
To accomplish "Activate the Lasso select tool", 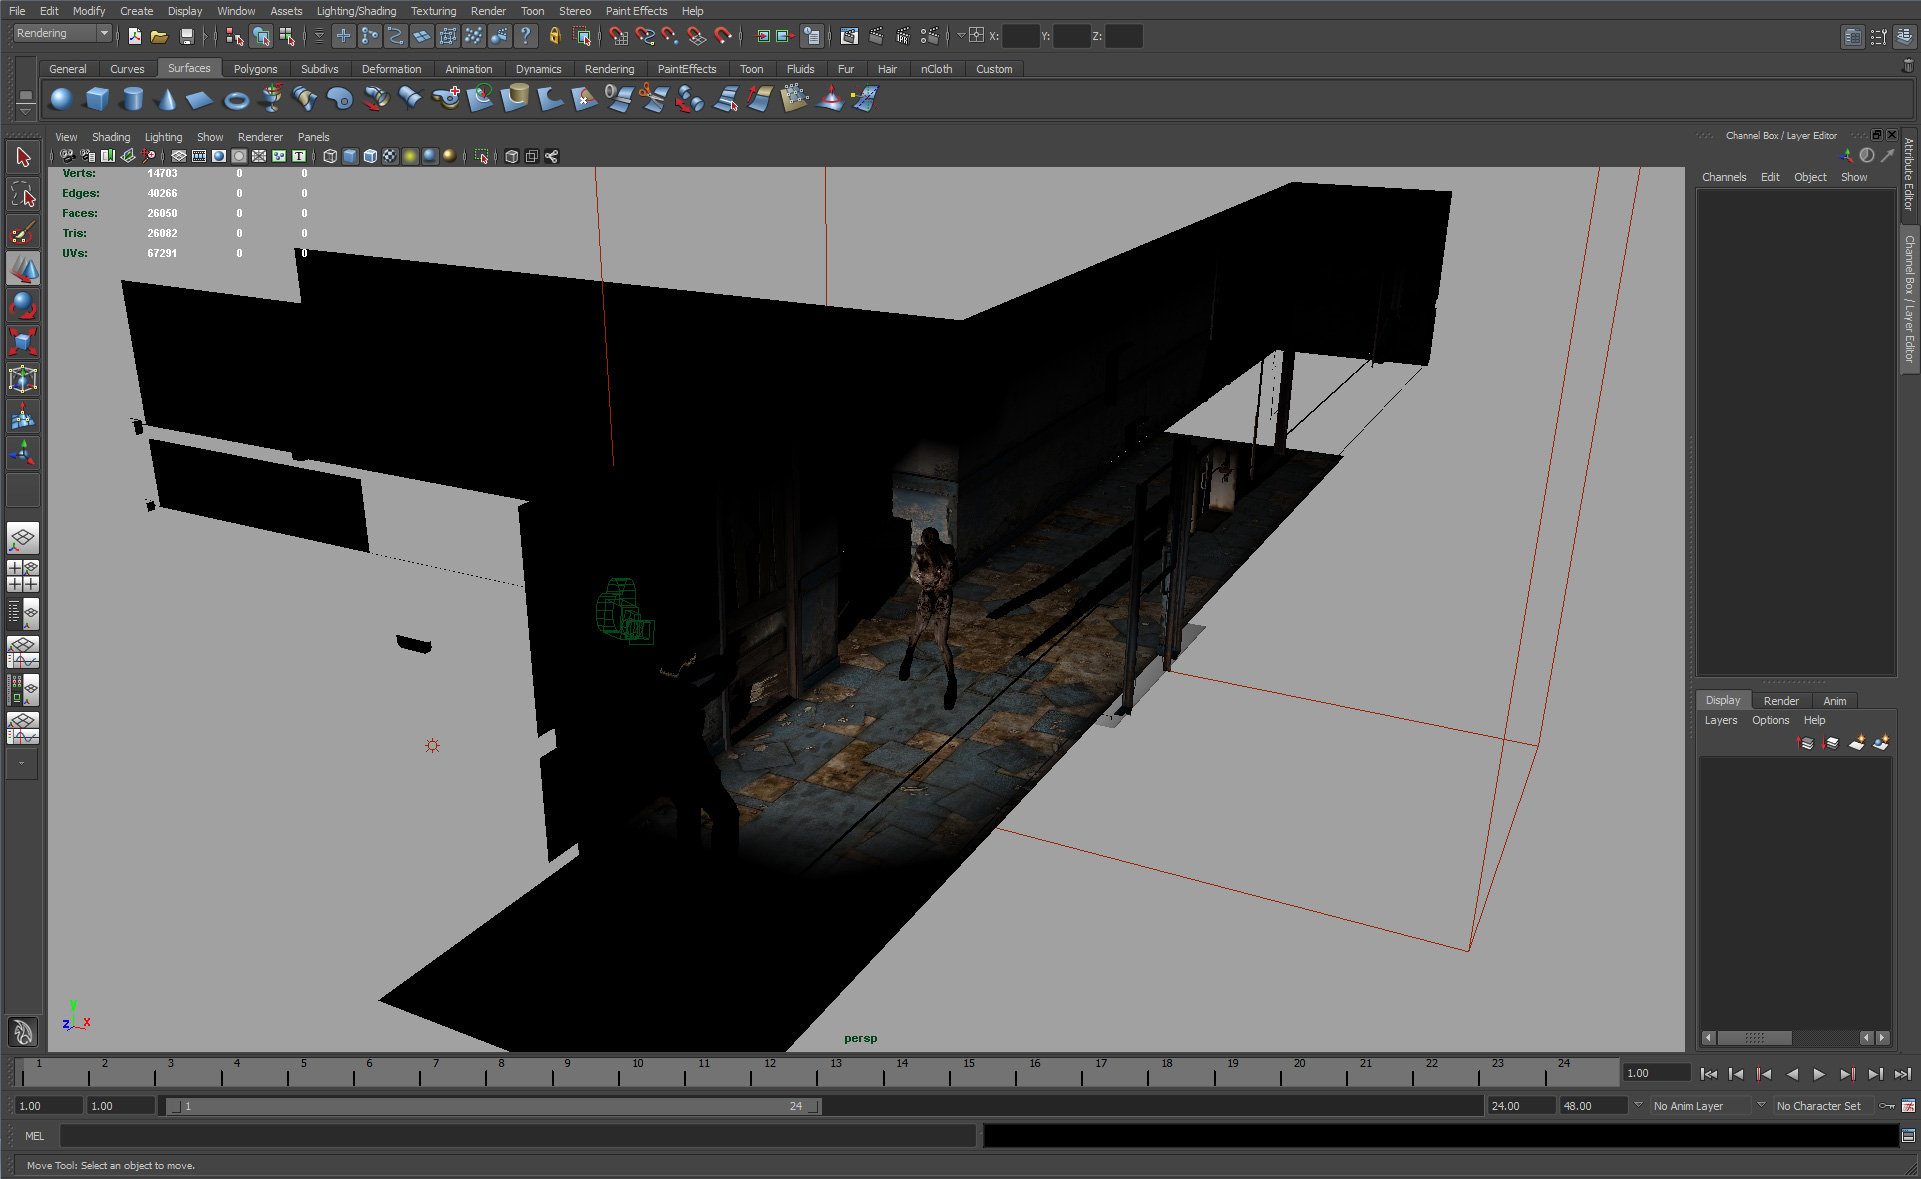I will click(x=23, y=195).
